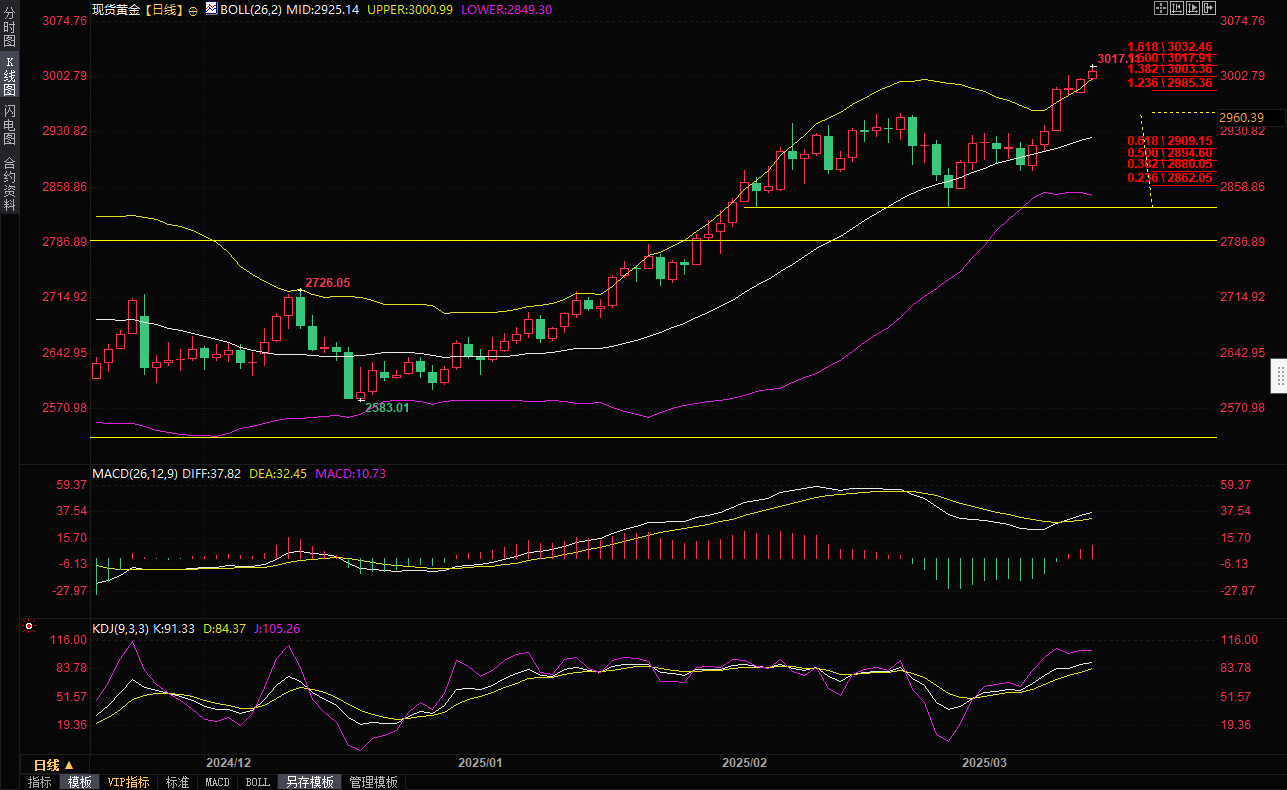1287x790 pixels.
Task: Click the 2726.05 high price label
Action: (328, 283)
